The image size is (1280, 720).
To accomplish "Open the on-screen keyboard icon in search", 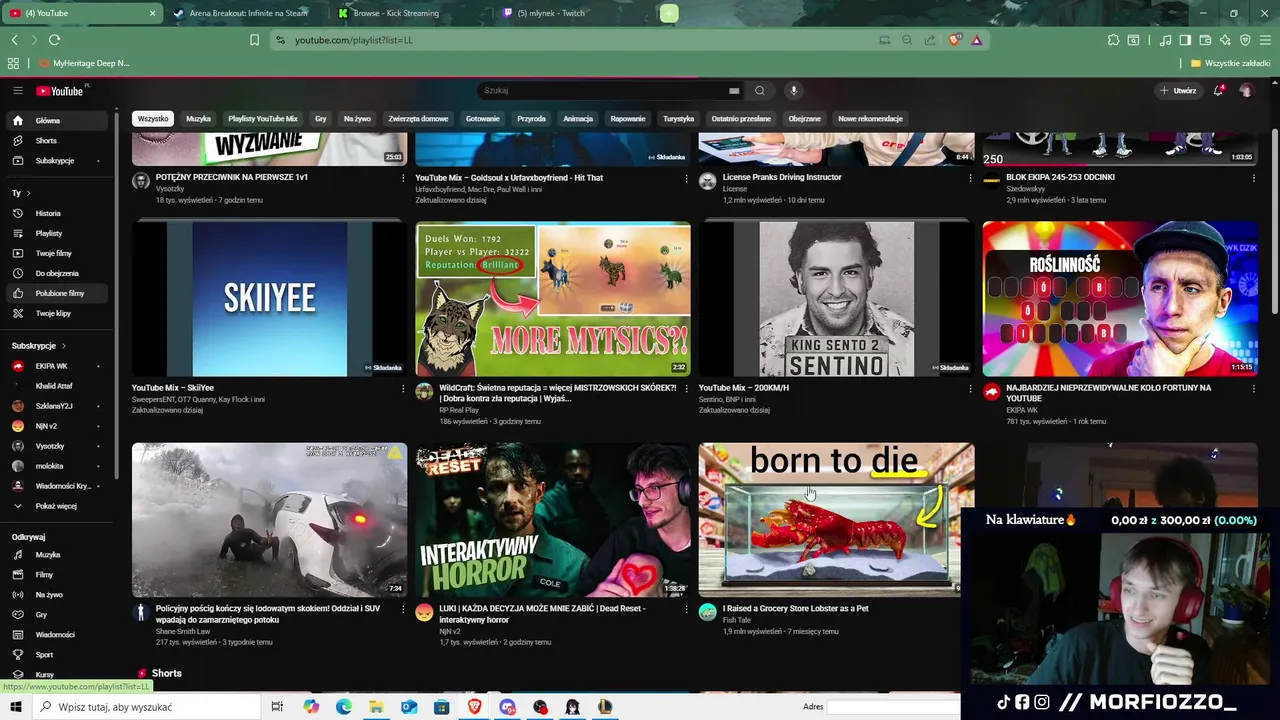I will pyautogui.click(x=734, y=91).
